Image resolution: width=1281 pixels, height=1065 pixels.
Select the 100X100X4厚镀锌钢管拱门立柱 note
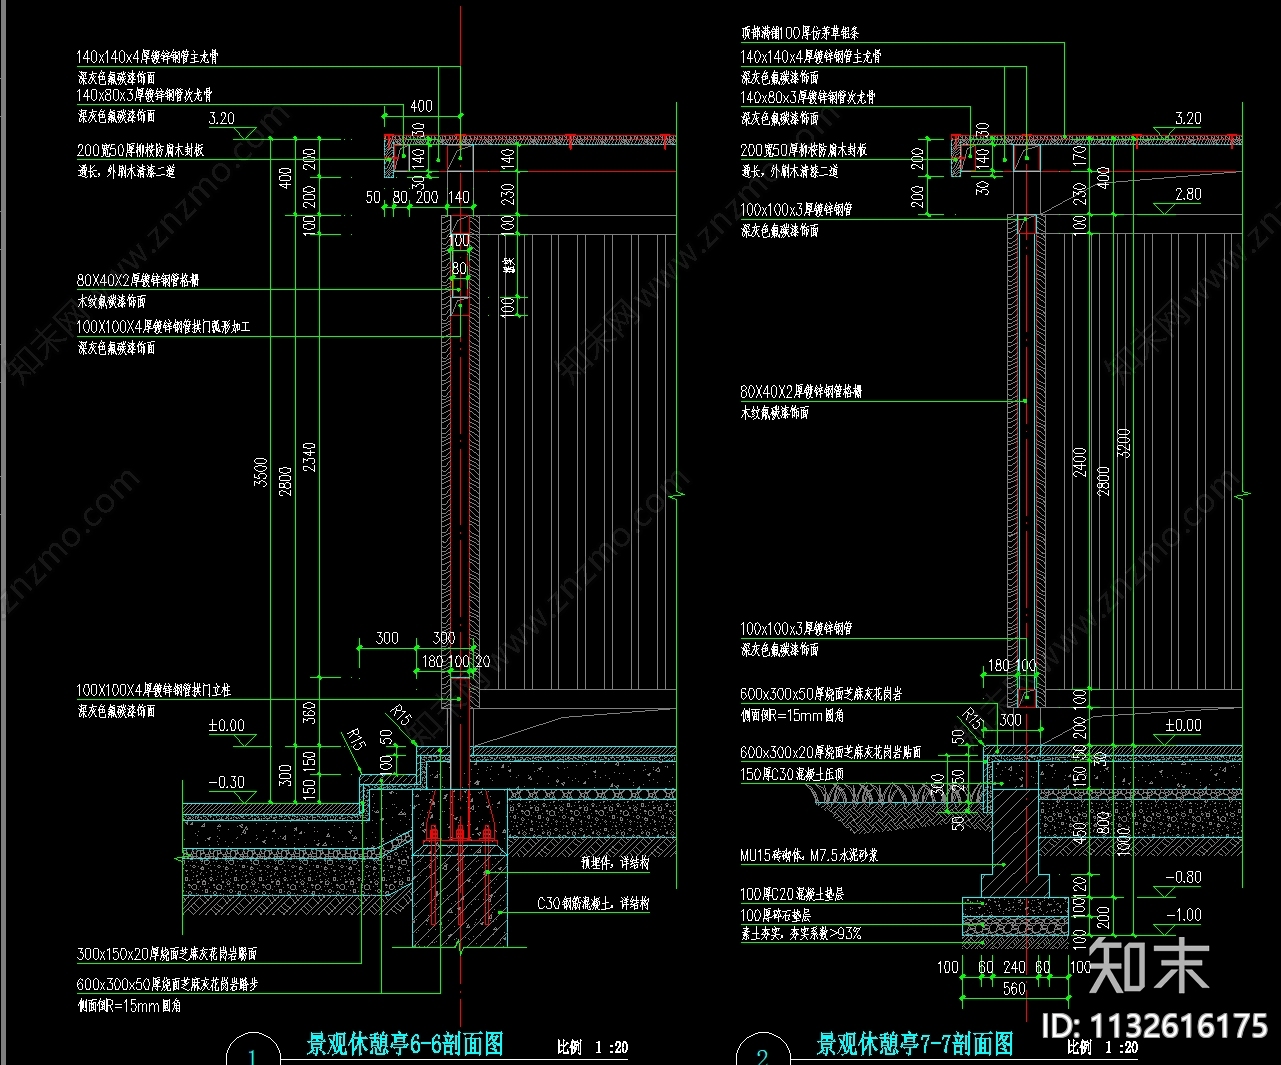pos(154,690)
